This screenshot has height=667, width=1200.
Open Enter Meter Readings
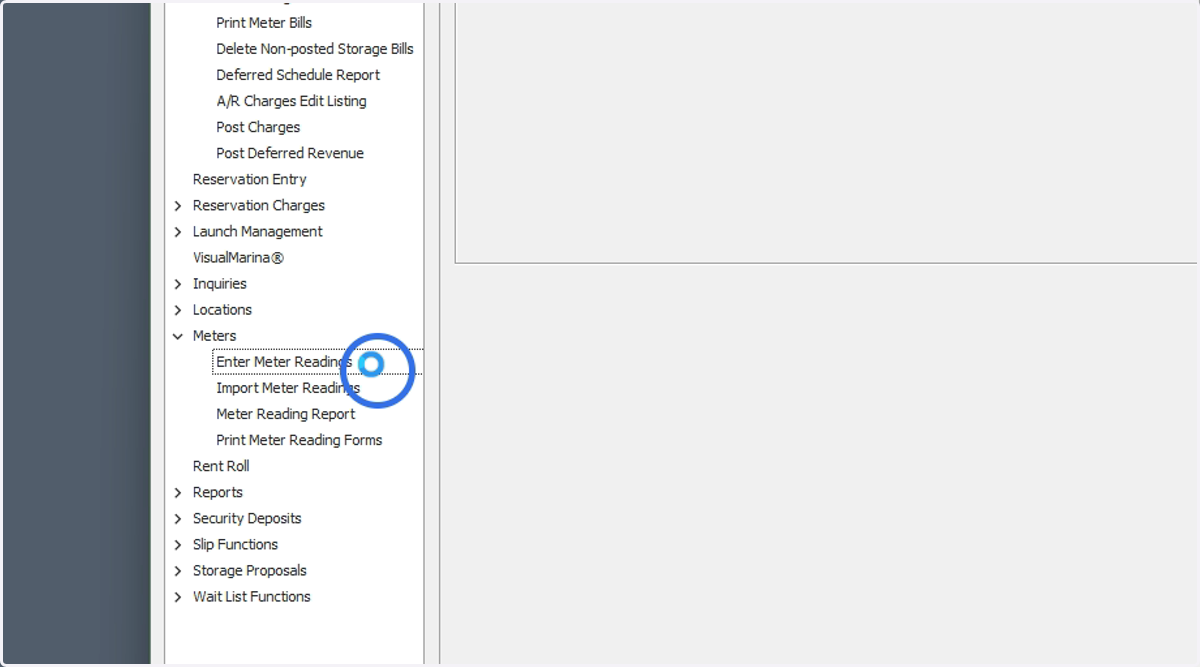point(284,361)
